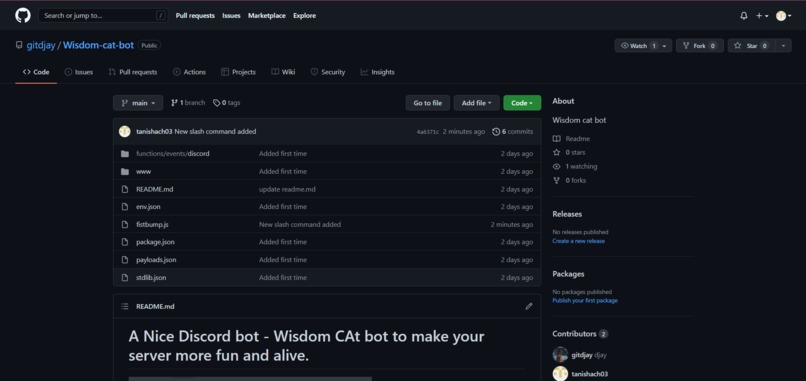Screen dimensions: 806x381
Task: Switch to the repository Pull requests tab
Action: (133, 72)
